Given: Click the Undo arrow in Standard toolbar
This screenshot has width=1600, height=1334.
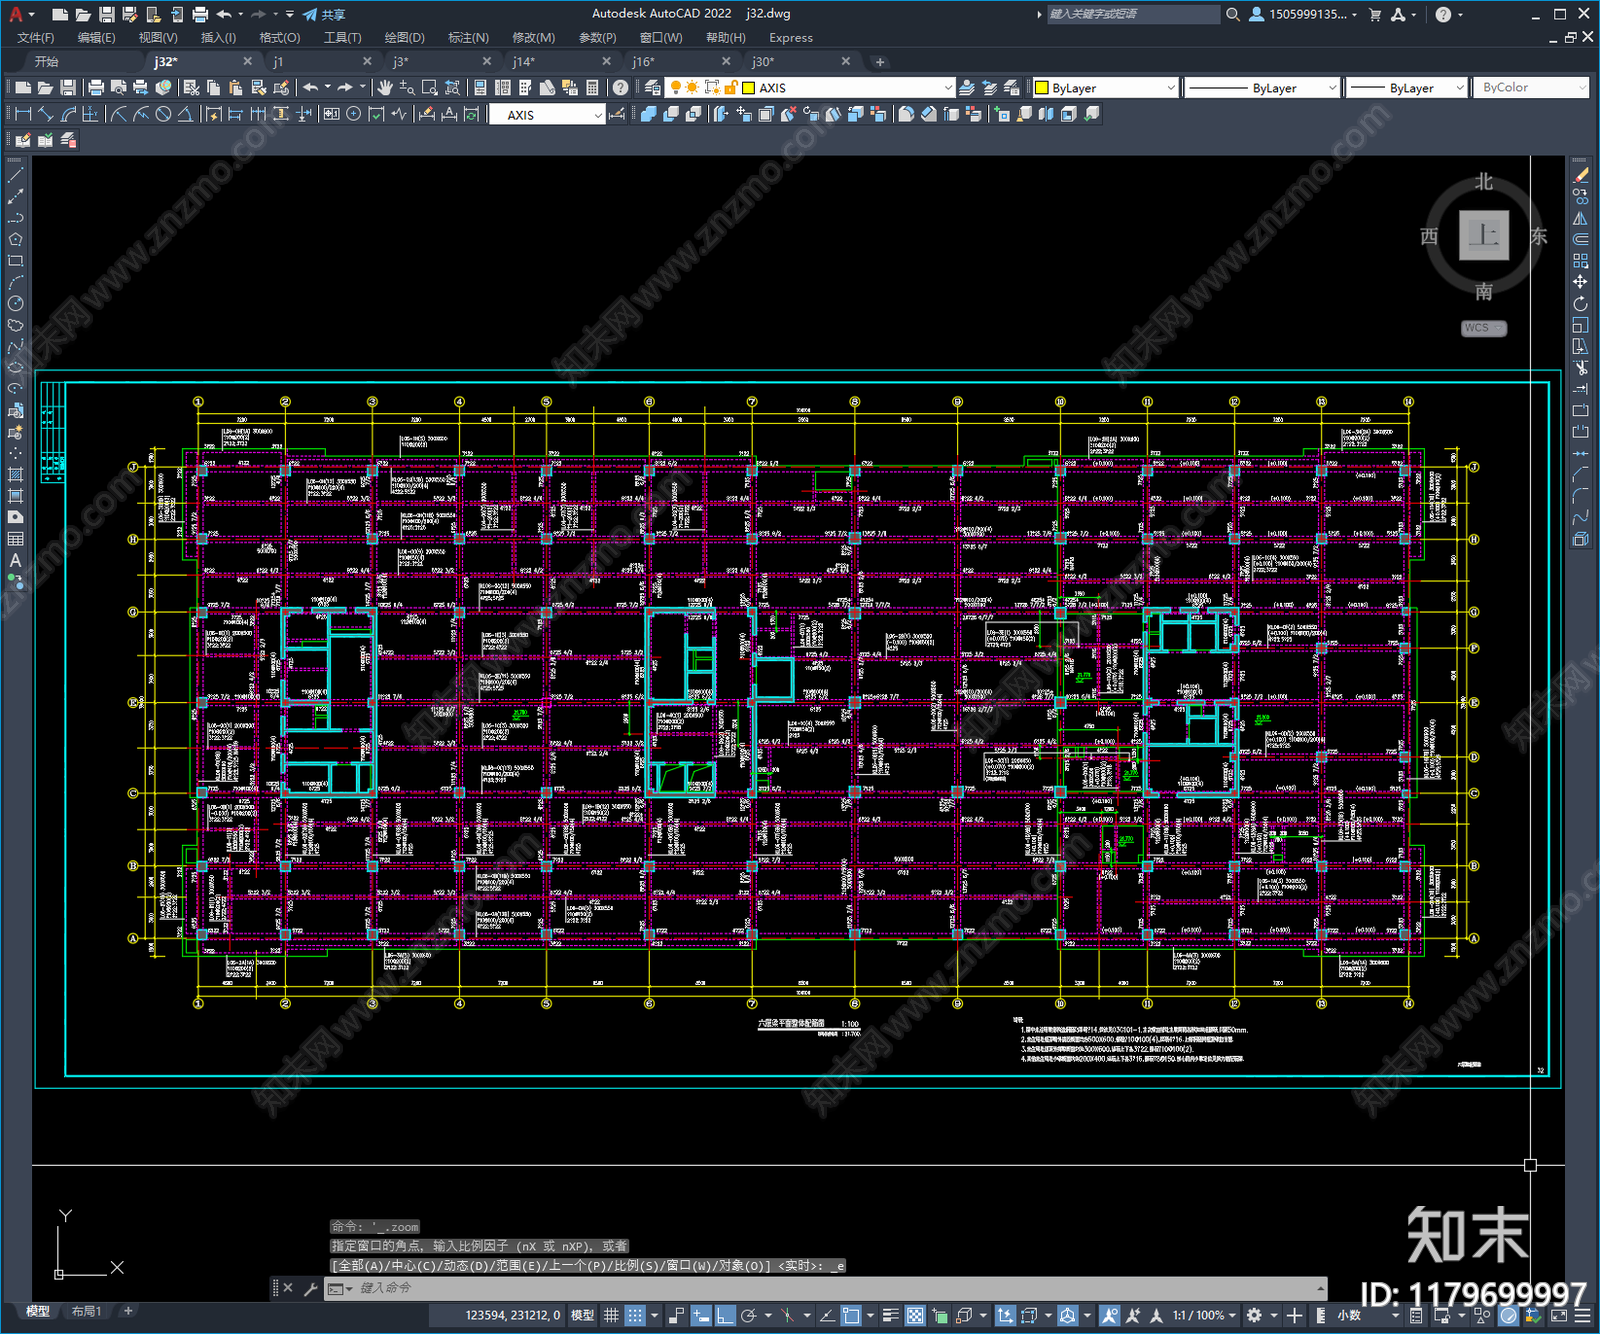Looking at the screenshot, I should click(x=311, y=88).
